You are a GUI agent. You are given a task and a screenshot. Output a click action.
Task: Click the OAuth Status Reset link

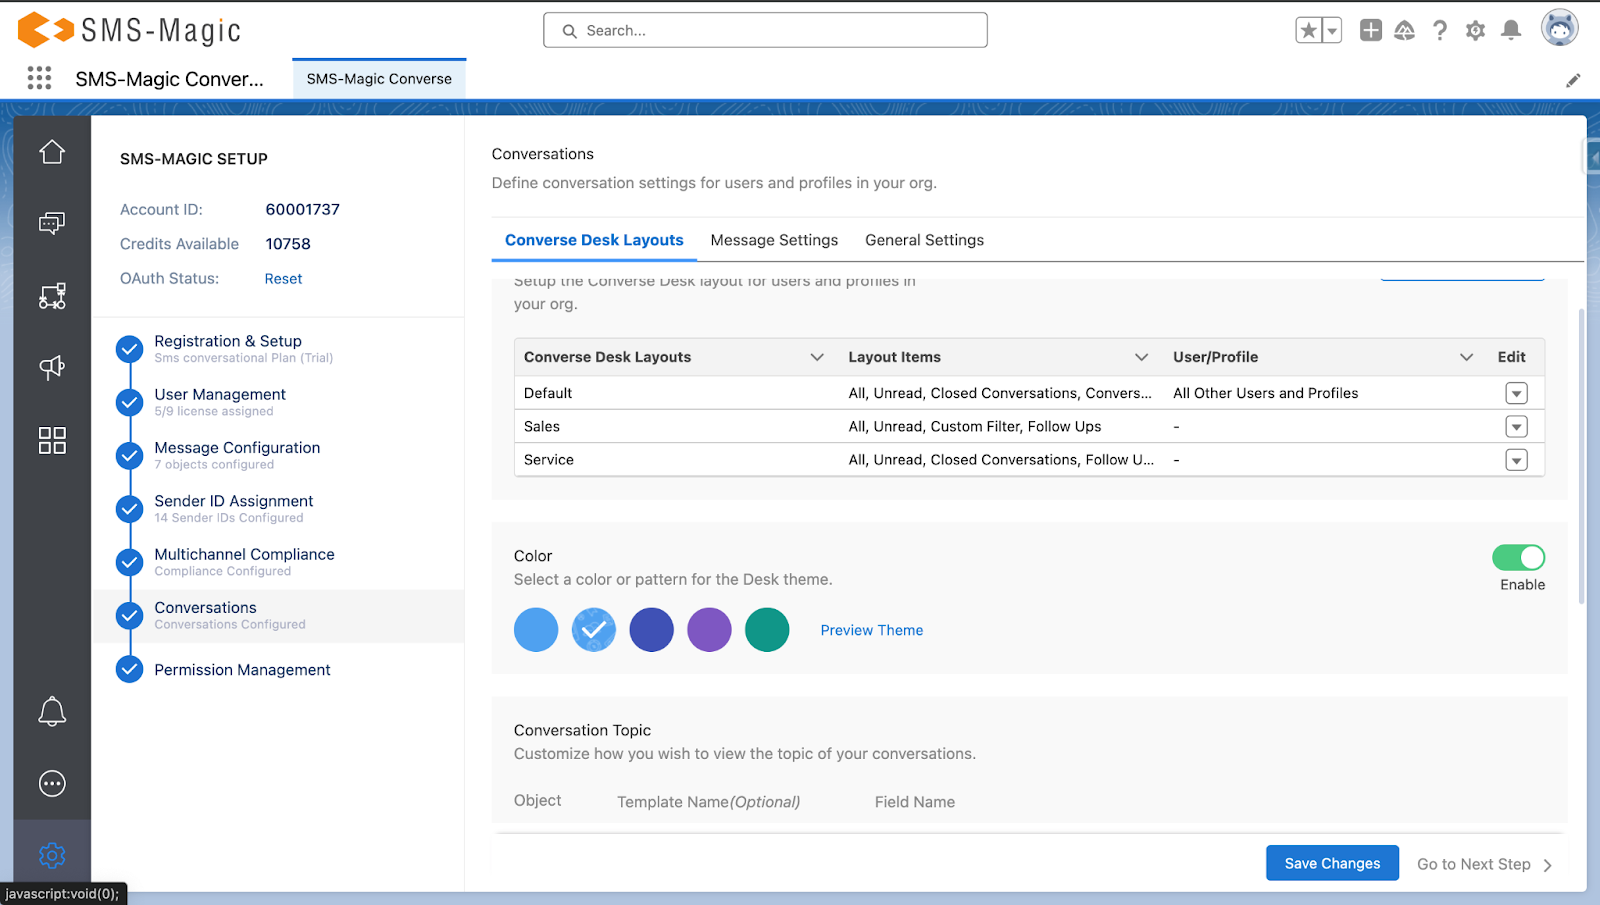tap(283, 279)
